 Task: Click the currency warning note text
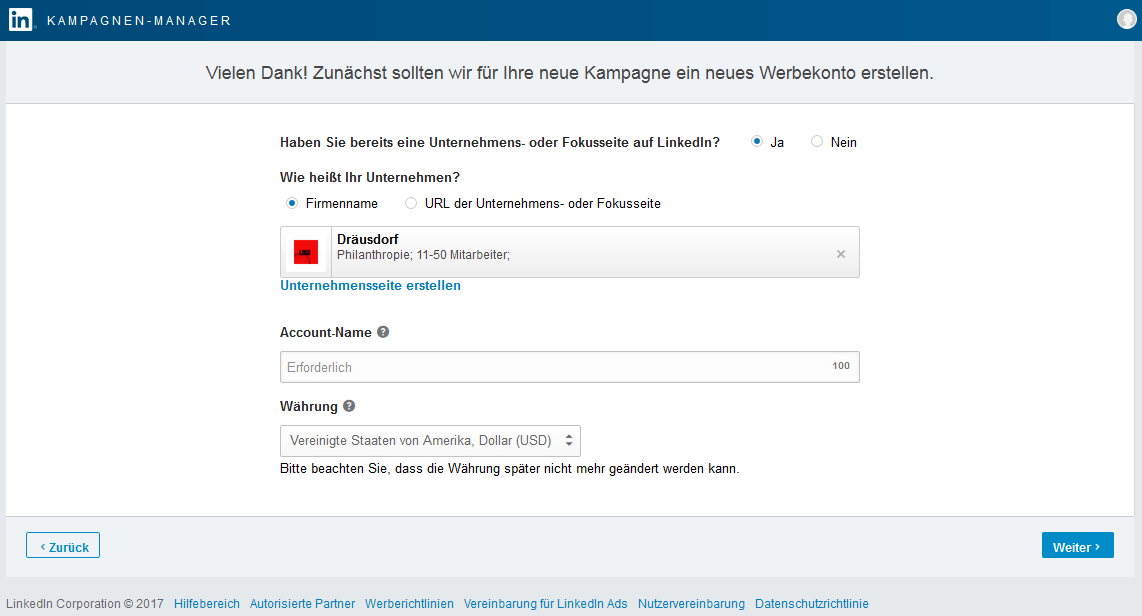coord(510,469)
